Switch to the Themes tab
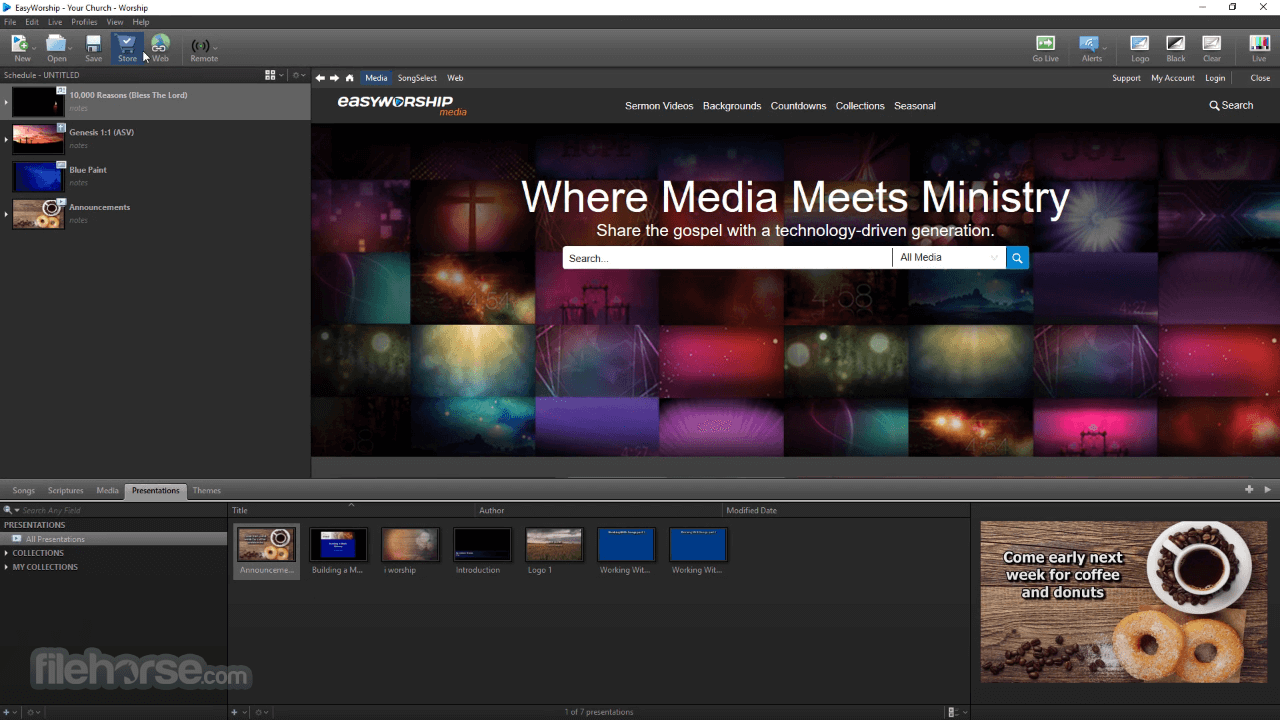Image resolution: width=1280 pixels, height=720 pixels. (x=207, y=491)
